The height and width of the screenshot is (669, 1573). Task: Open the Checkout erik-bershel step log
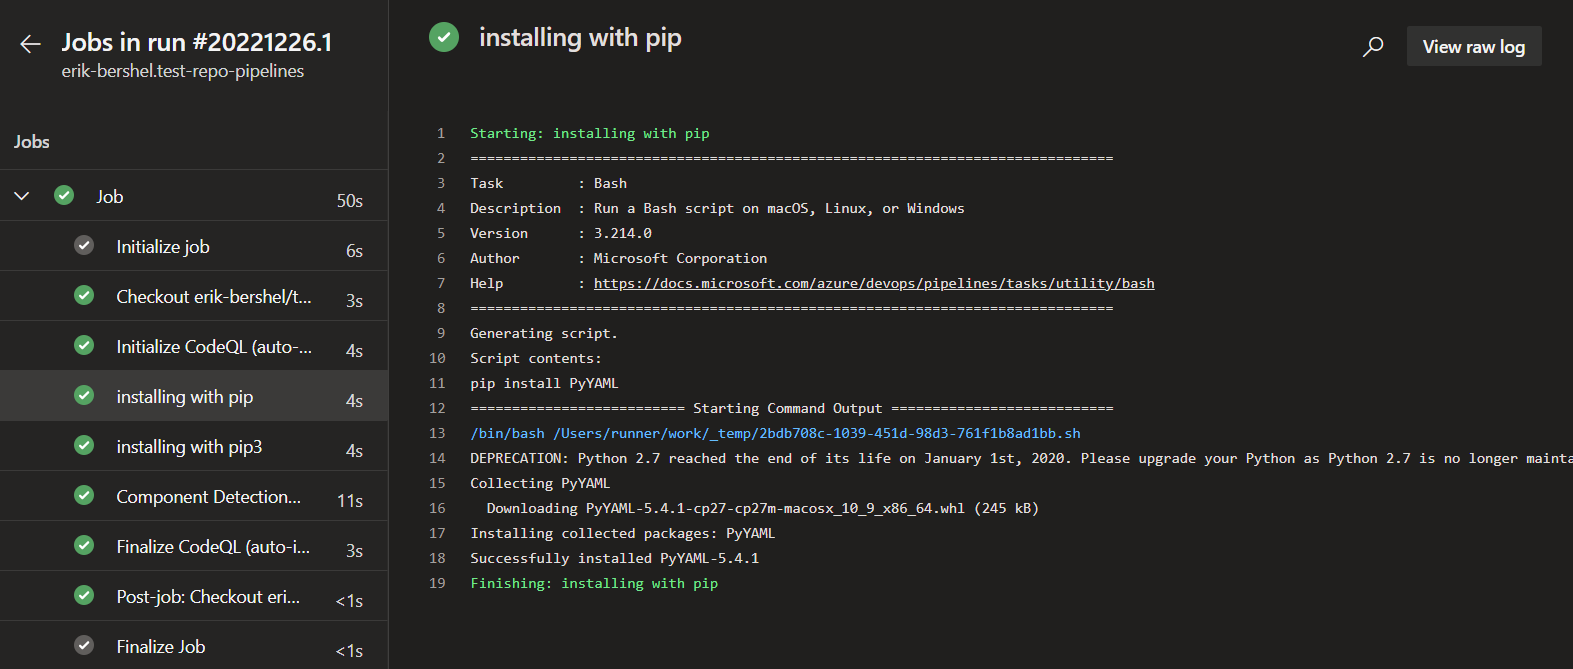(x=194, y=296)
